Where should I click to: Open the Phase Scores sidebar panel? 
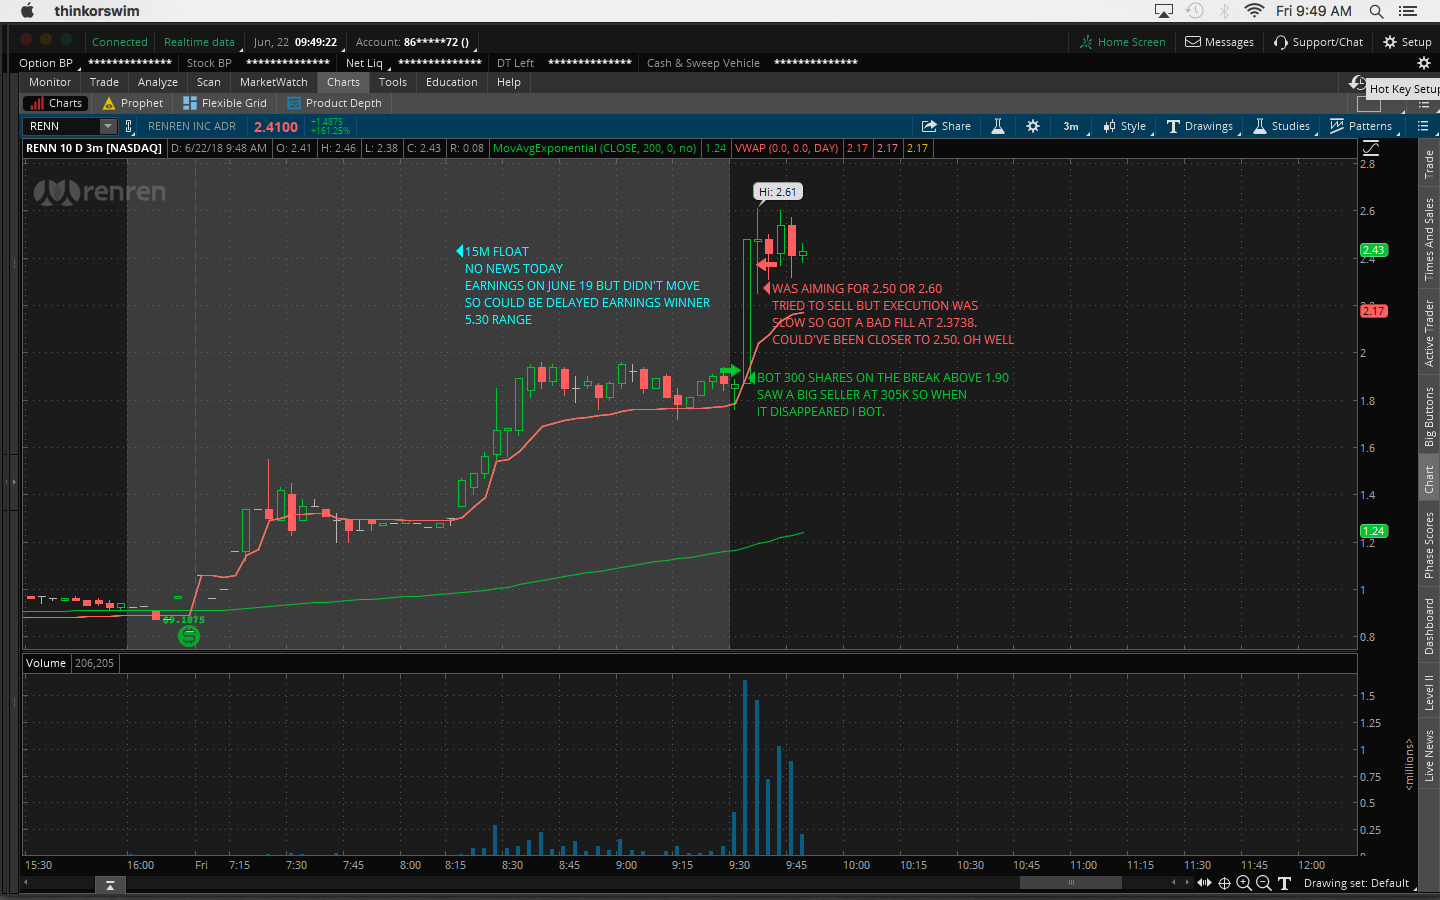[x=1429, y=545]
